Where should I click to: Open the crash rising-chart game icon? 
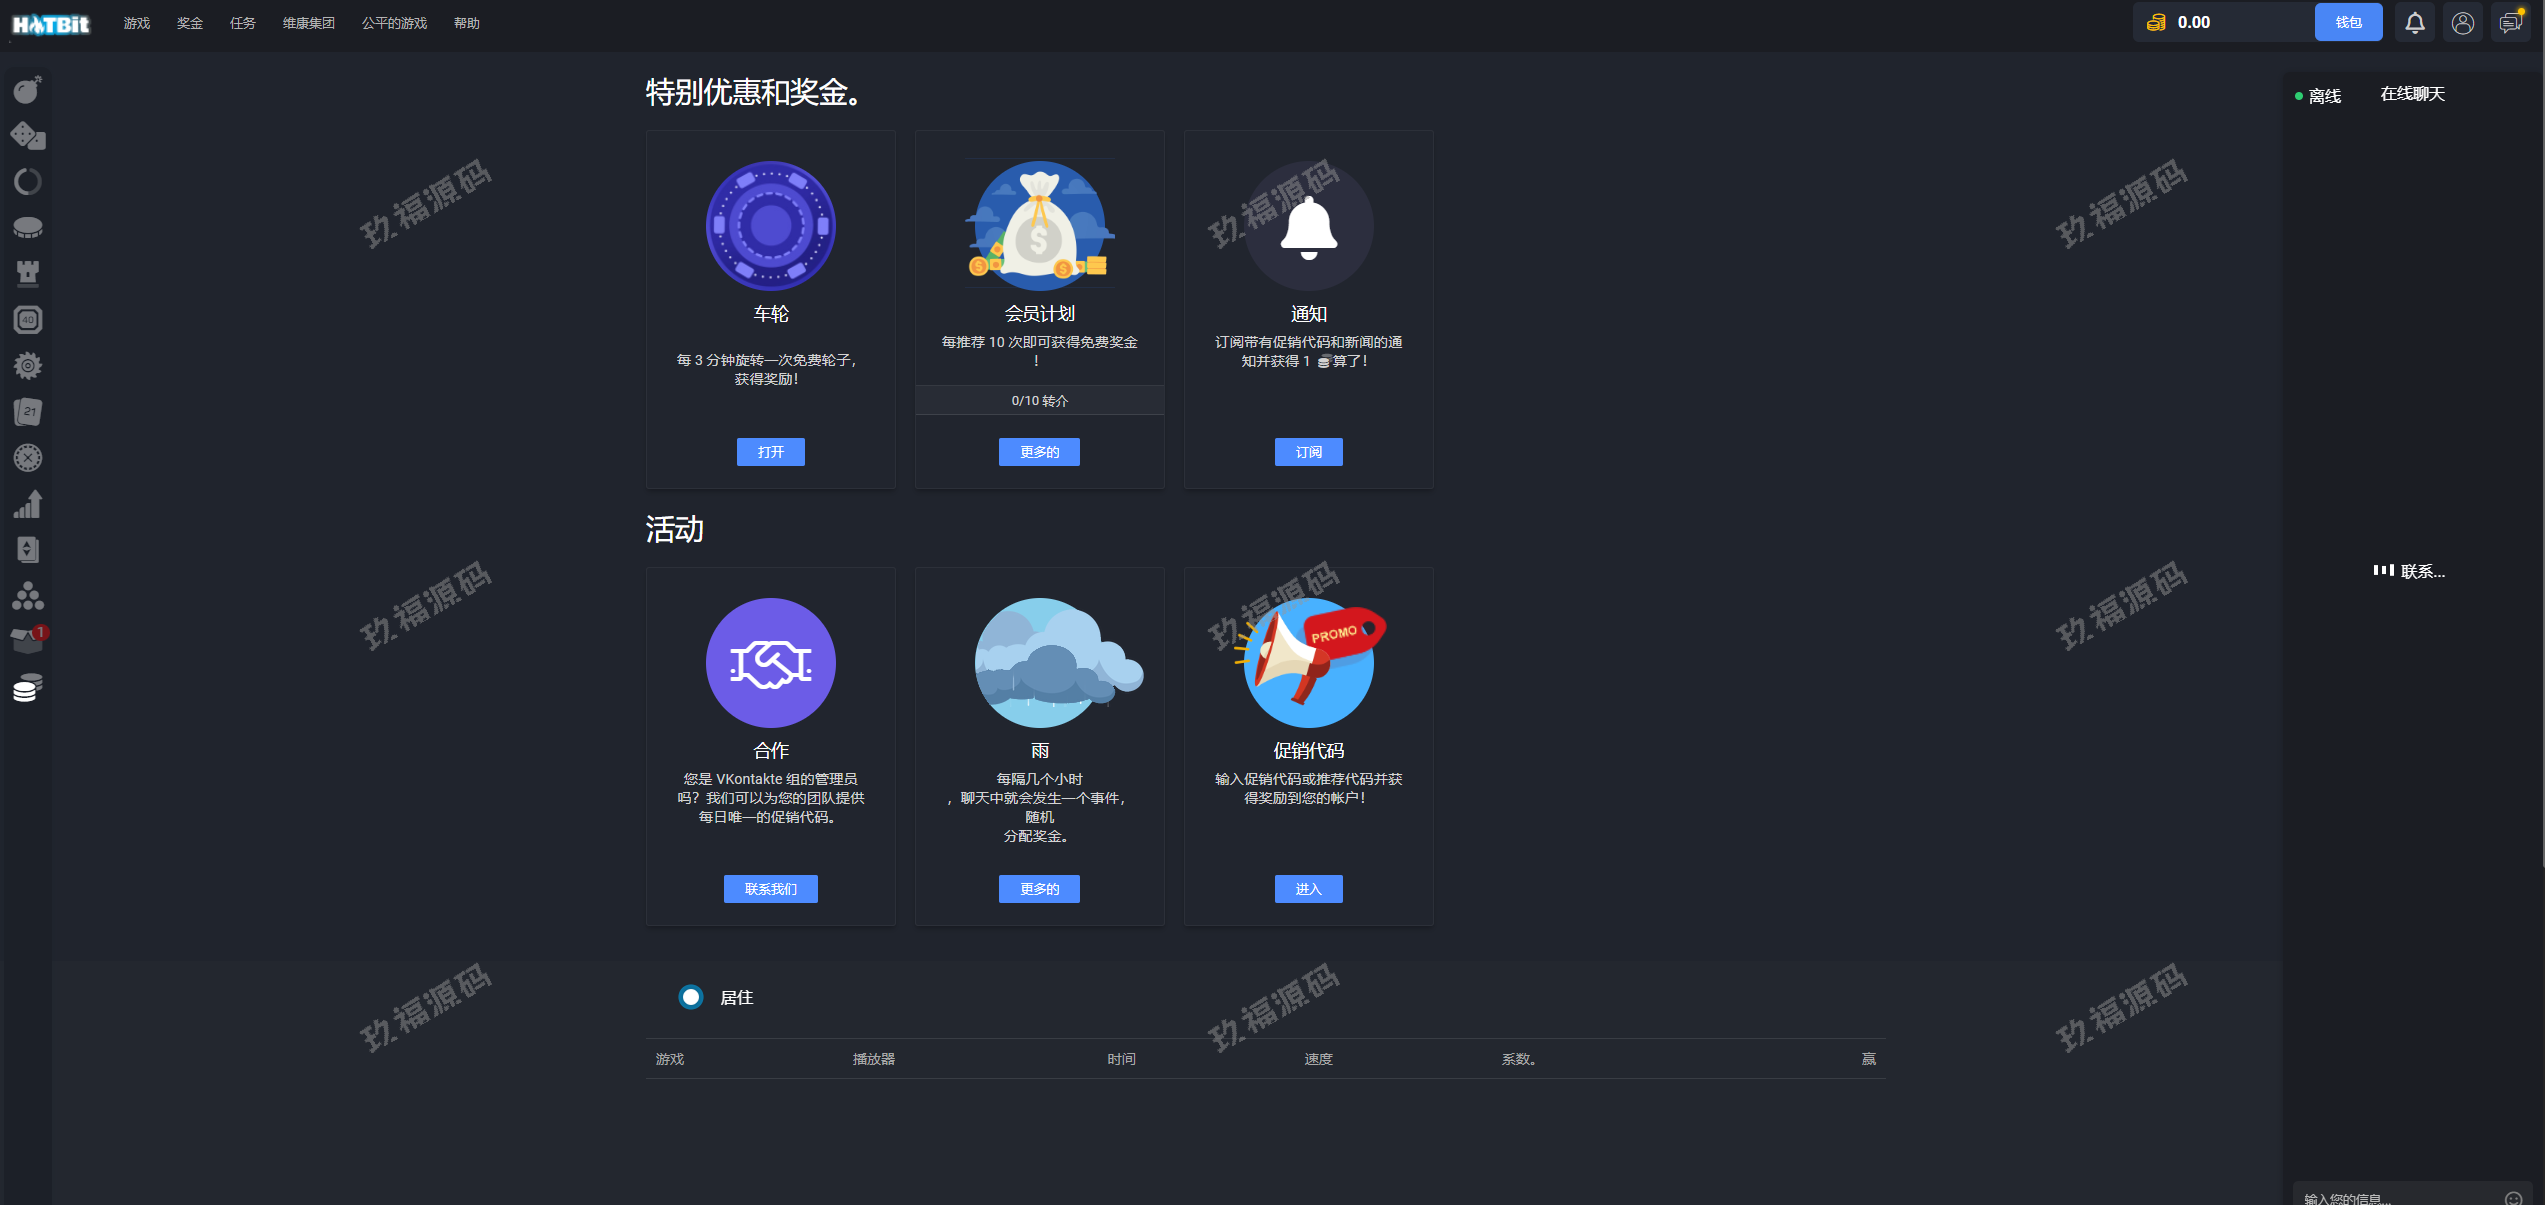click(x=28, y=504)
